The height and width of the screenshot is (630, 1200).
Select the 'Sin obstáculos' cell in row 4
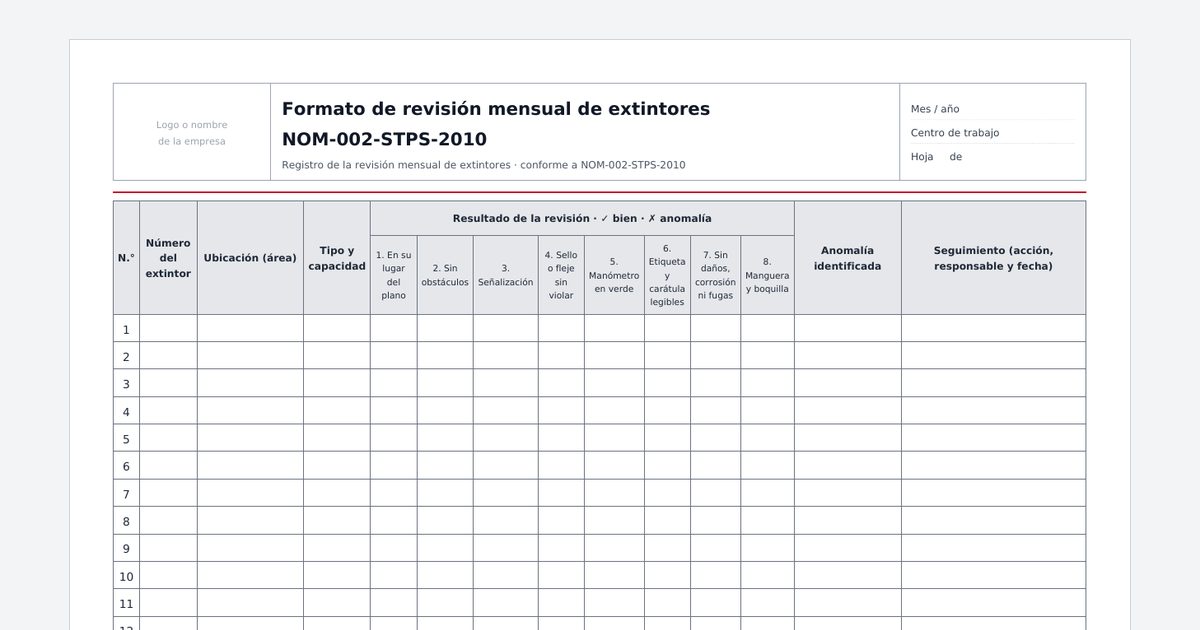coord(445,411)
